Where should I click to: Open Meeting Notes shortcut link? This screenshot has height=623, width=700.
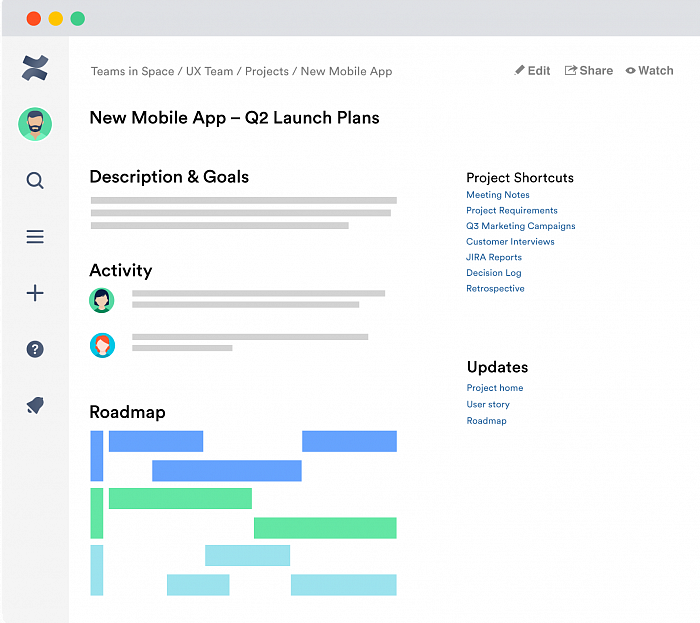pyautogui.click(x=498, y=195)
